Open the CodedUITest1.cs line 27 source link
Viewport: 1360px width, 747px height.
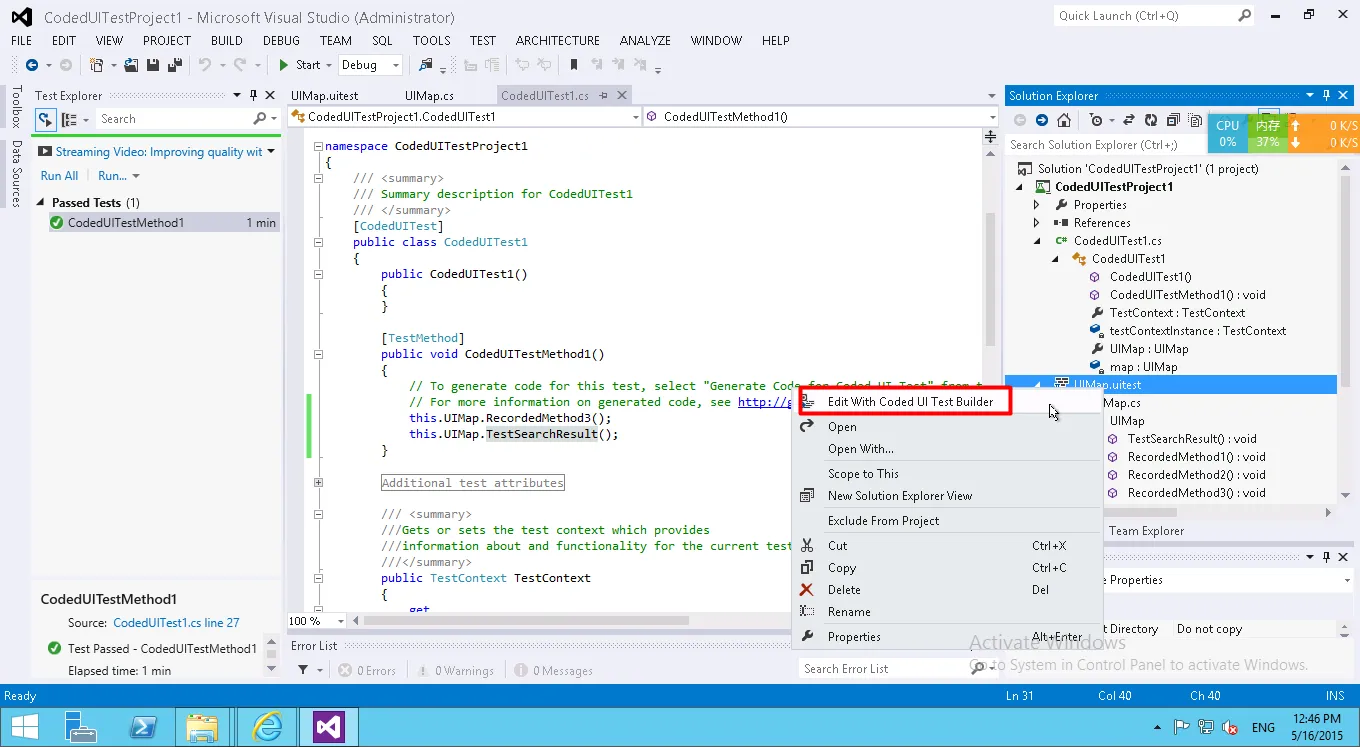pos(176,623)
